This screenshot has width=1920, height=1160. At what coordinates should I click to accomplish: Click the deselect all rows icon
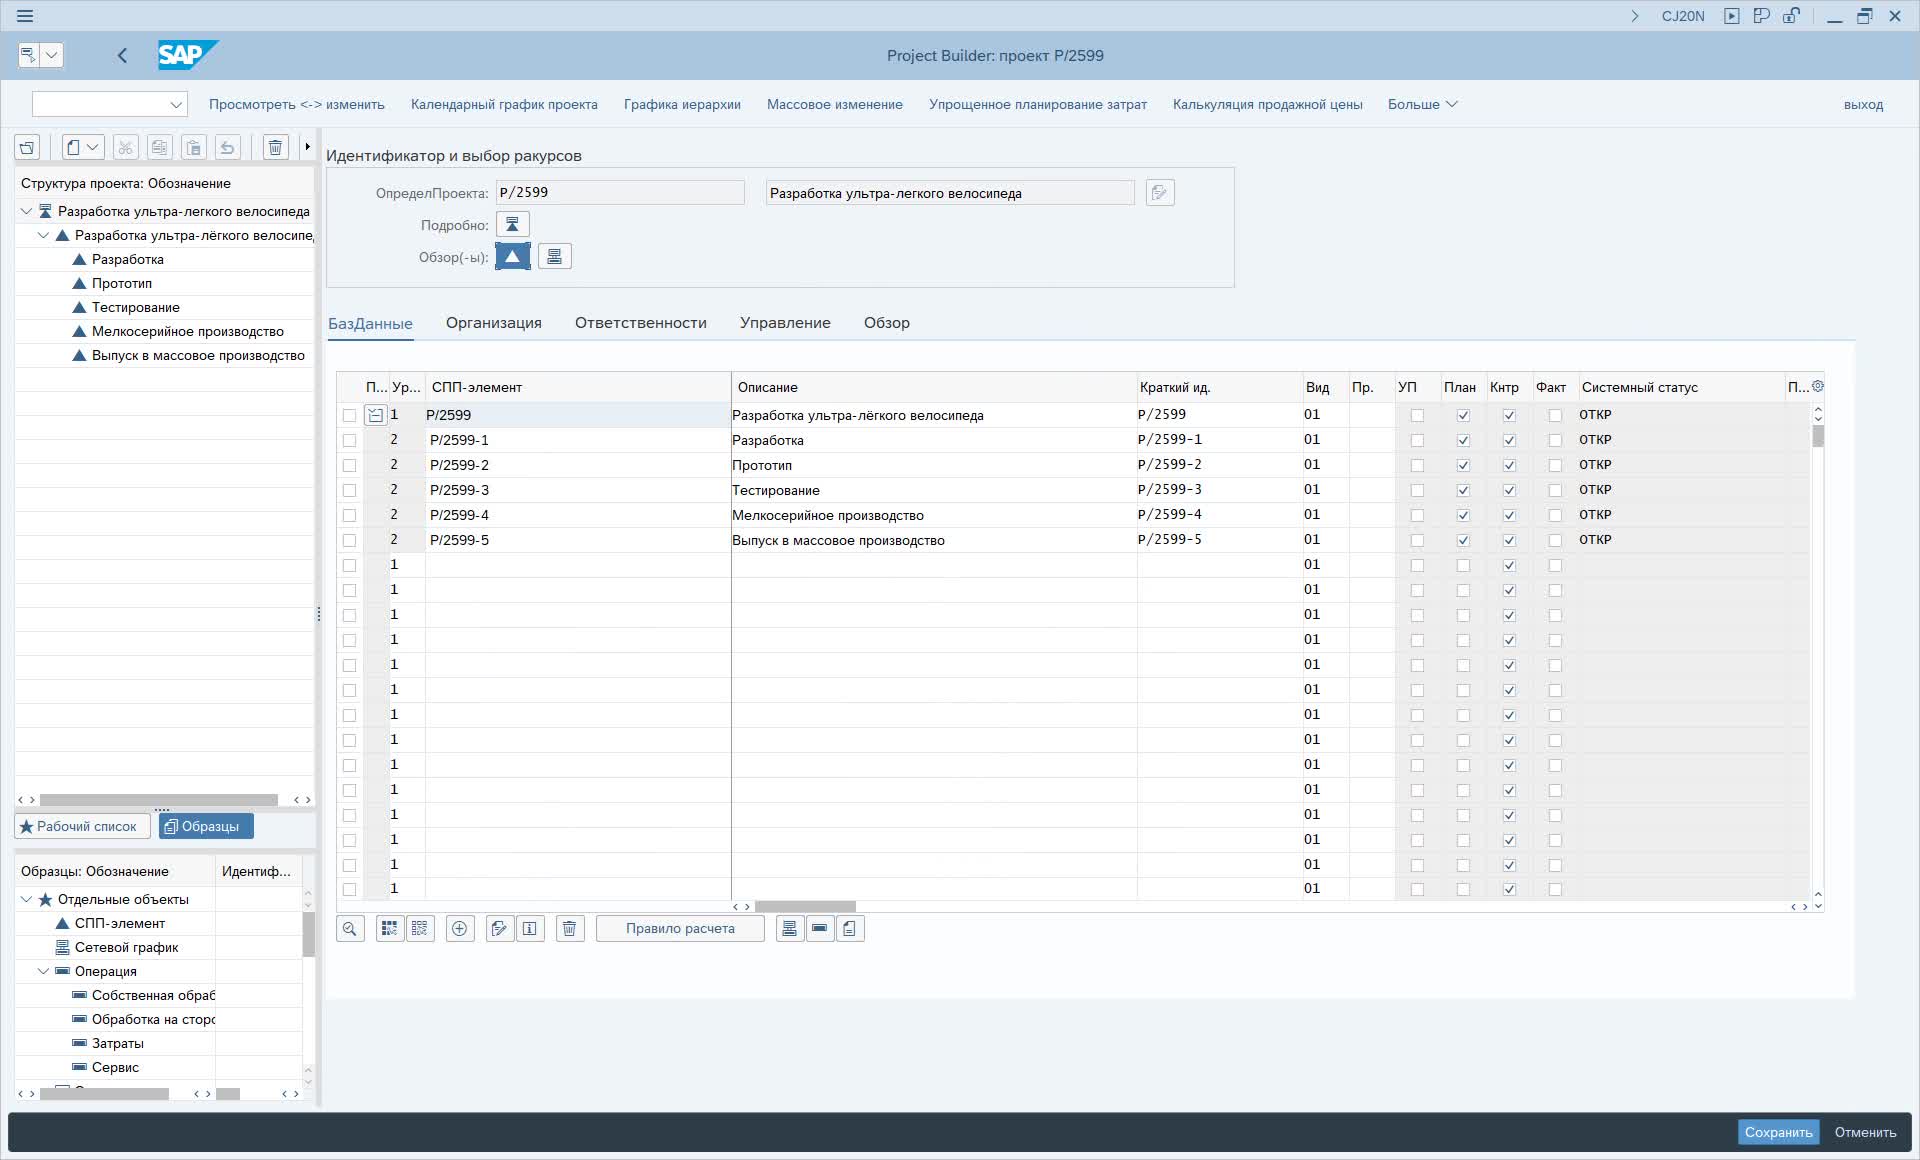click(x=420, y=929)
